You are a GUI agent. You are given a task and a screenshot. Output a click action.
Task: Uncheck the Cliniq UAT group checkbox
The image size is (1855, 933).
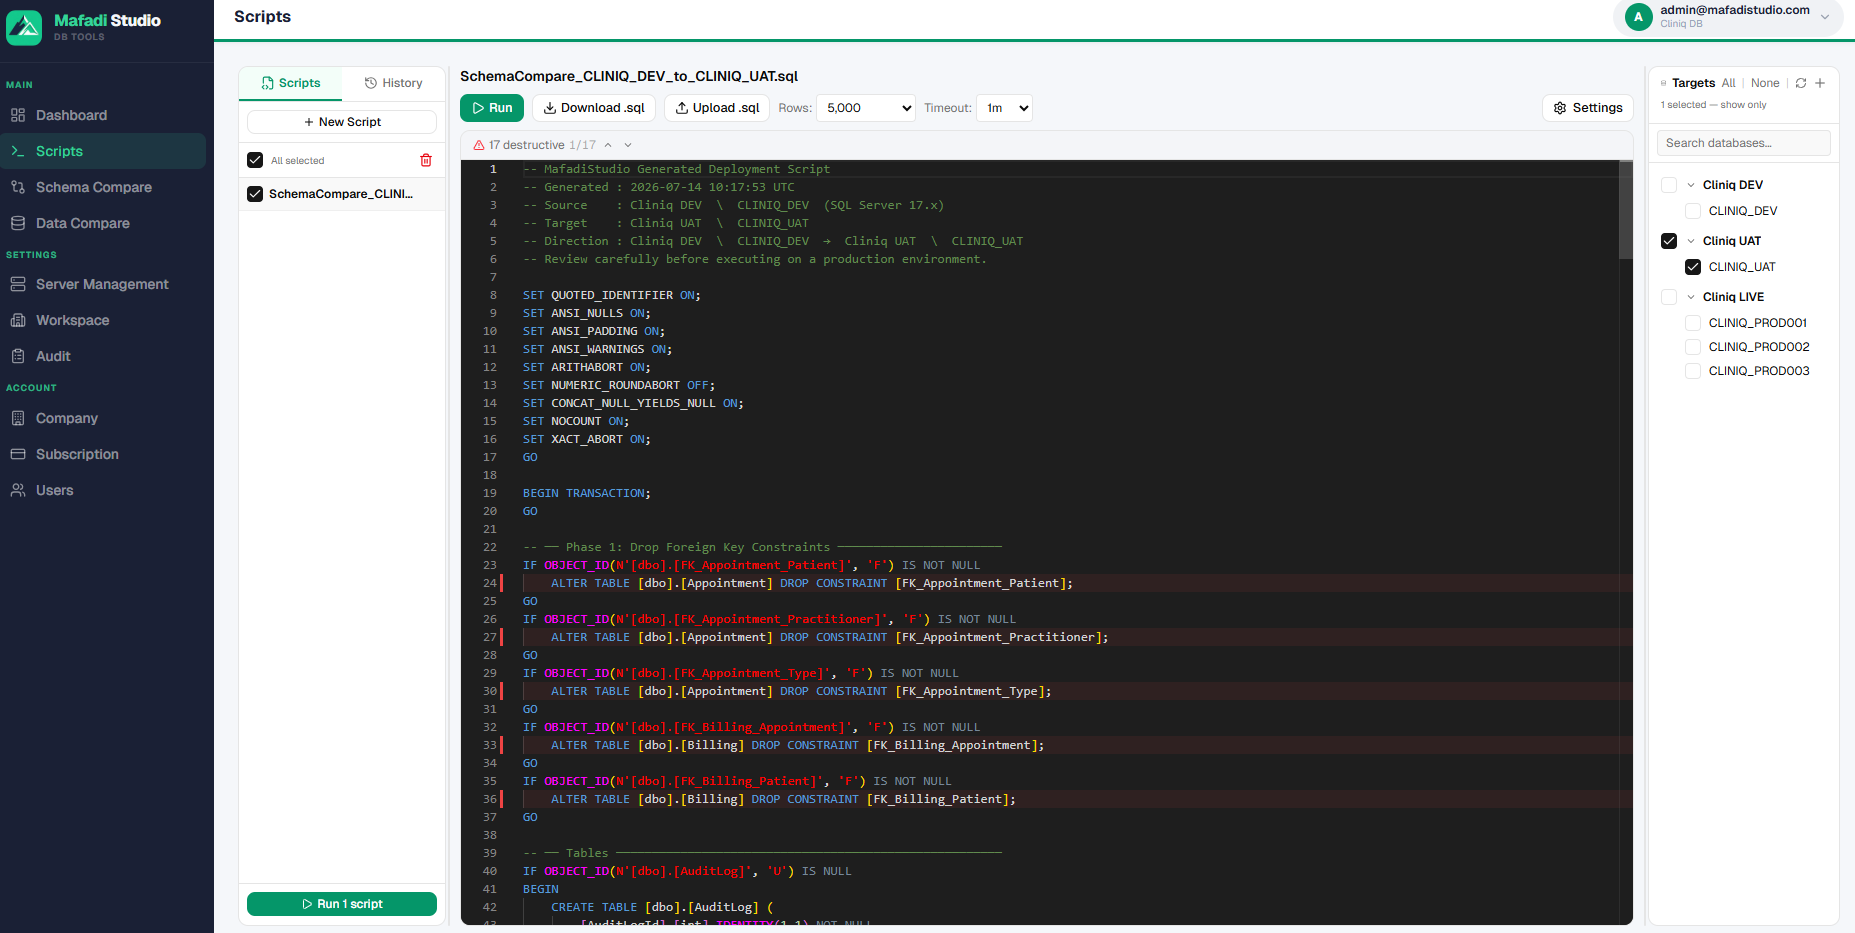click(x=1669, y=241)
